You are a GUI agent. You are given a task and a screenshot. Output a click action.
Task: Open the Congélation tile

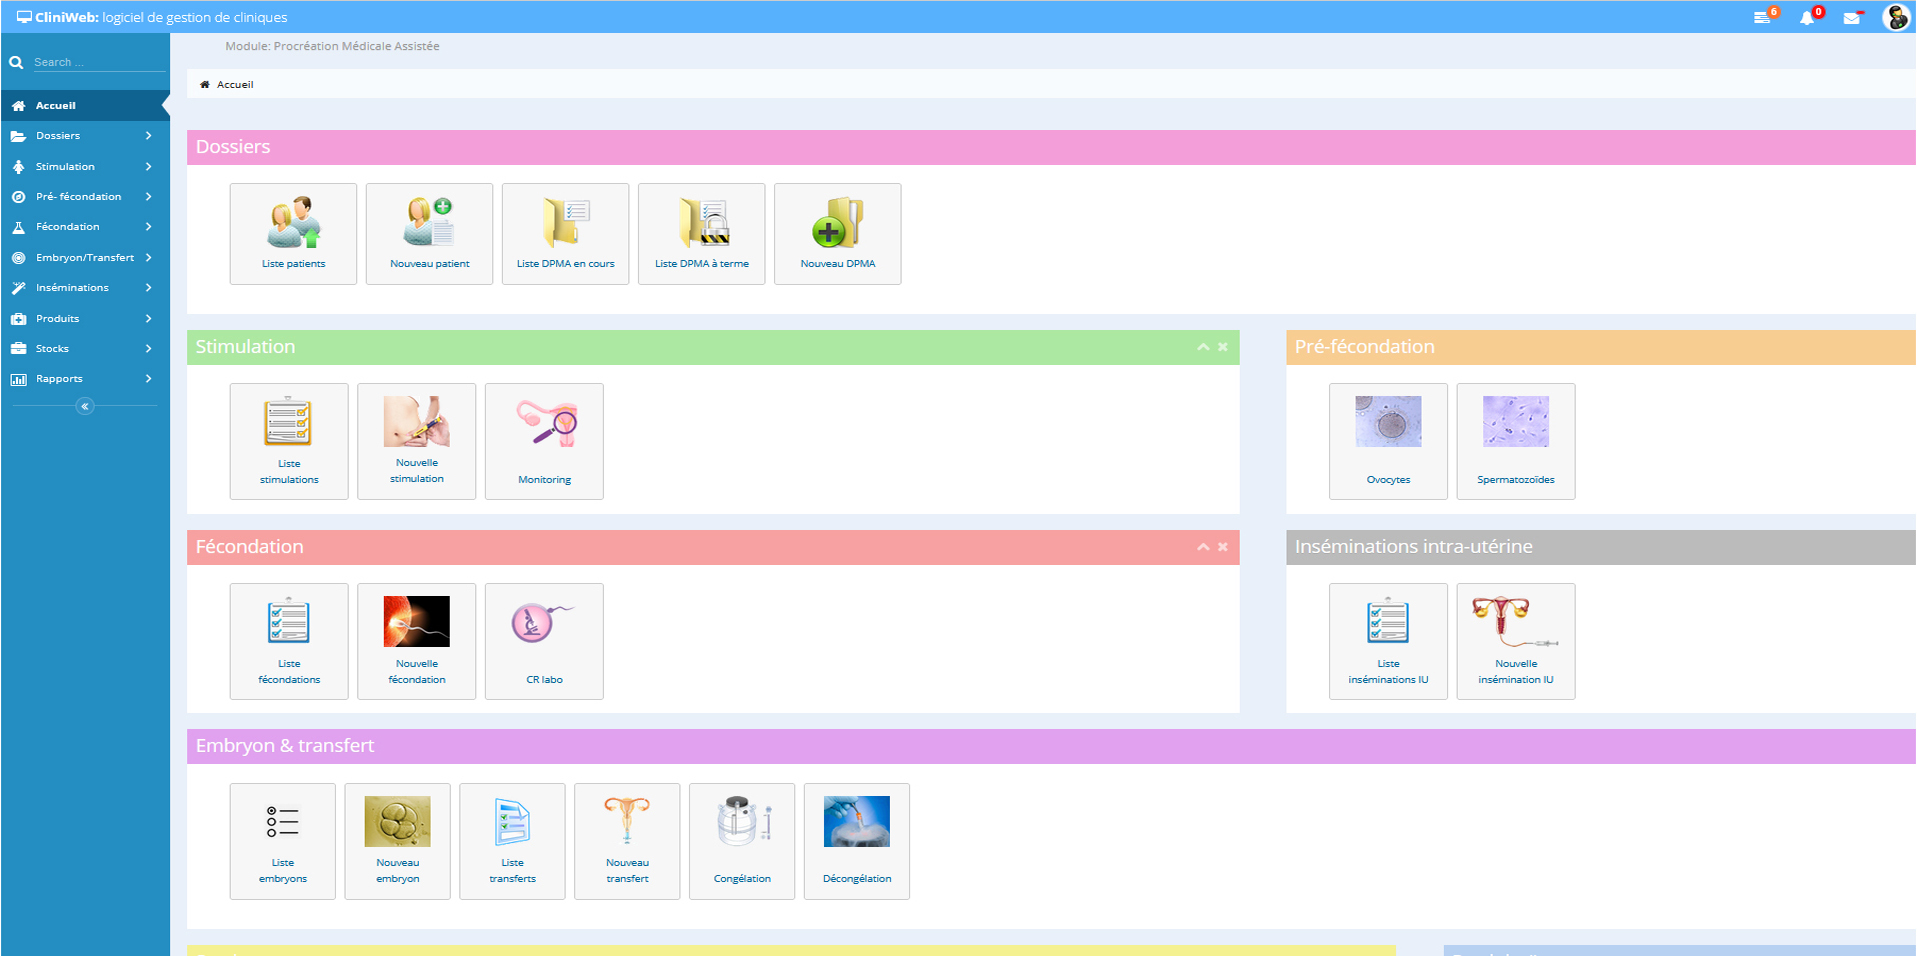click(742, 841)
